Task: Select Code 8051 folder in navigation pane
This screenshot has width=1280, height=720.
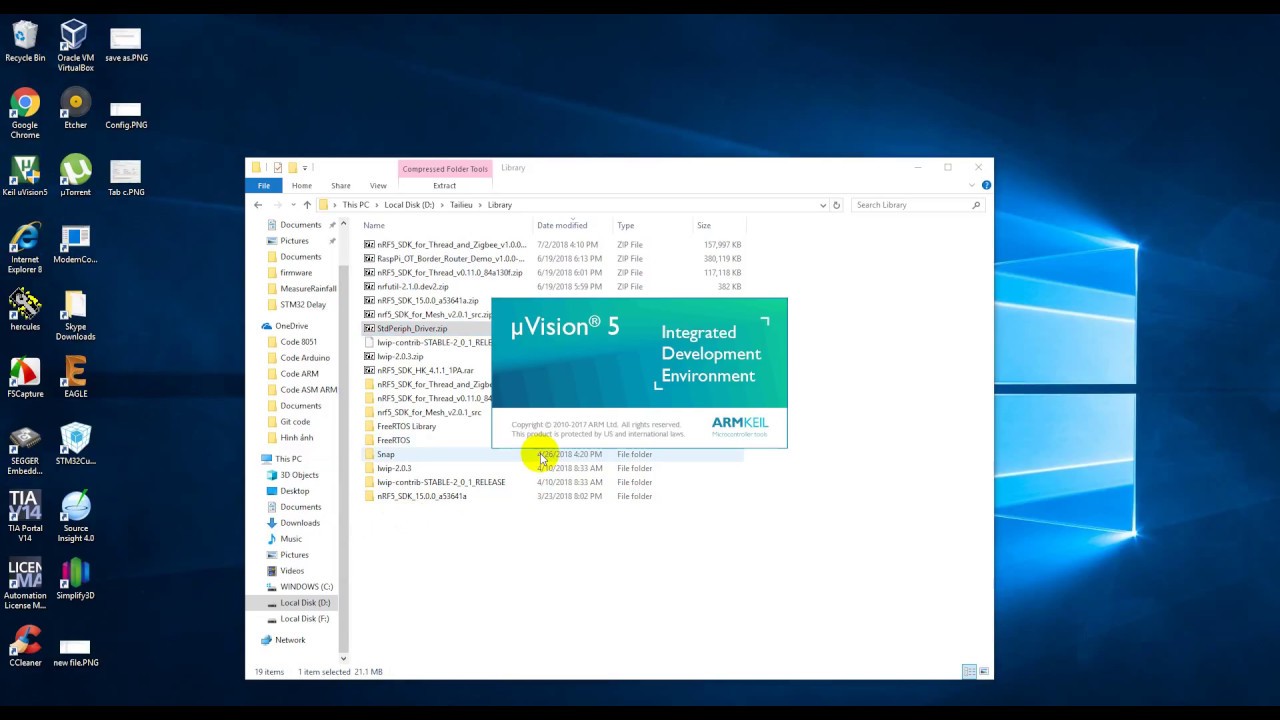Action: (x=298, y=342)
